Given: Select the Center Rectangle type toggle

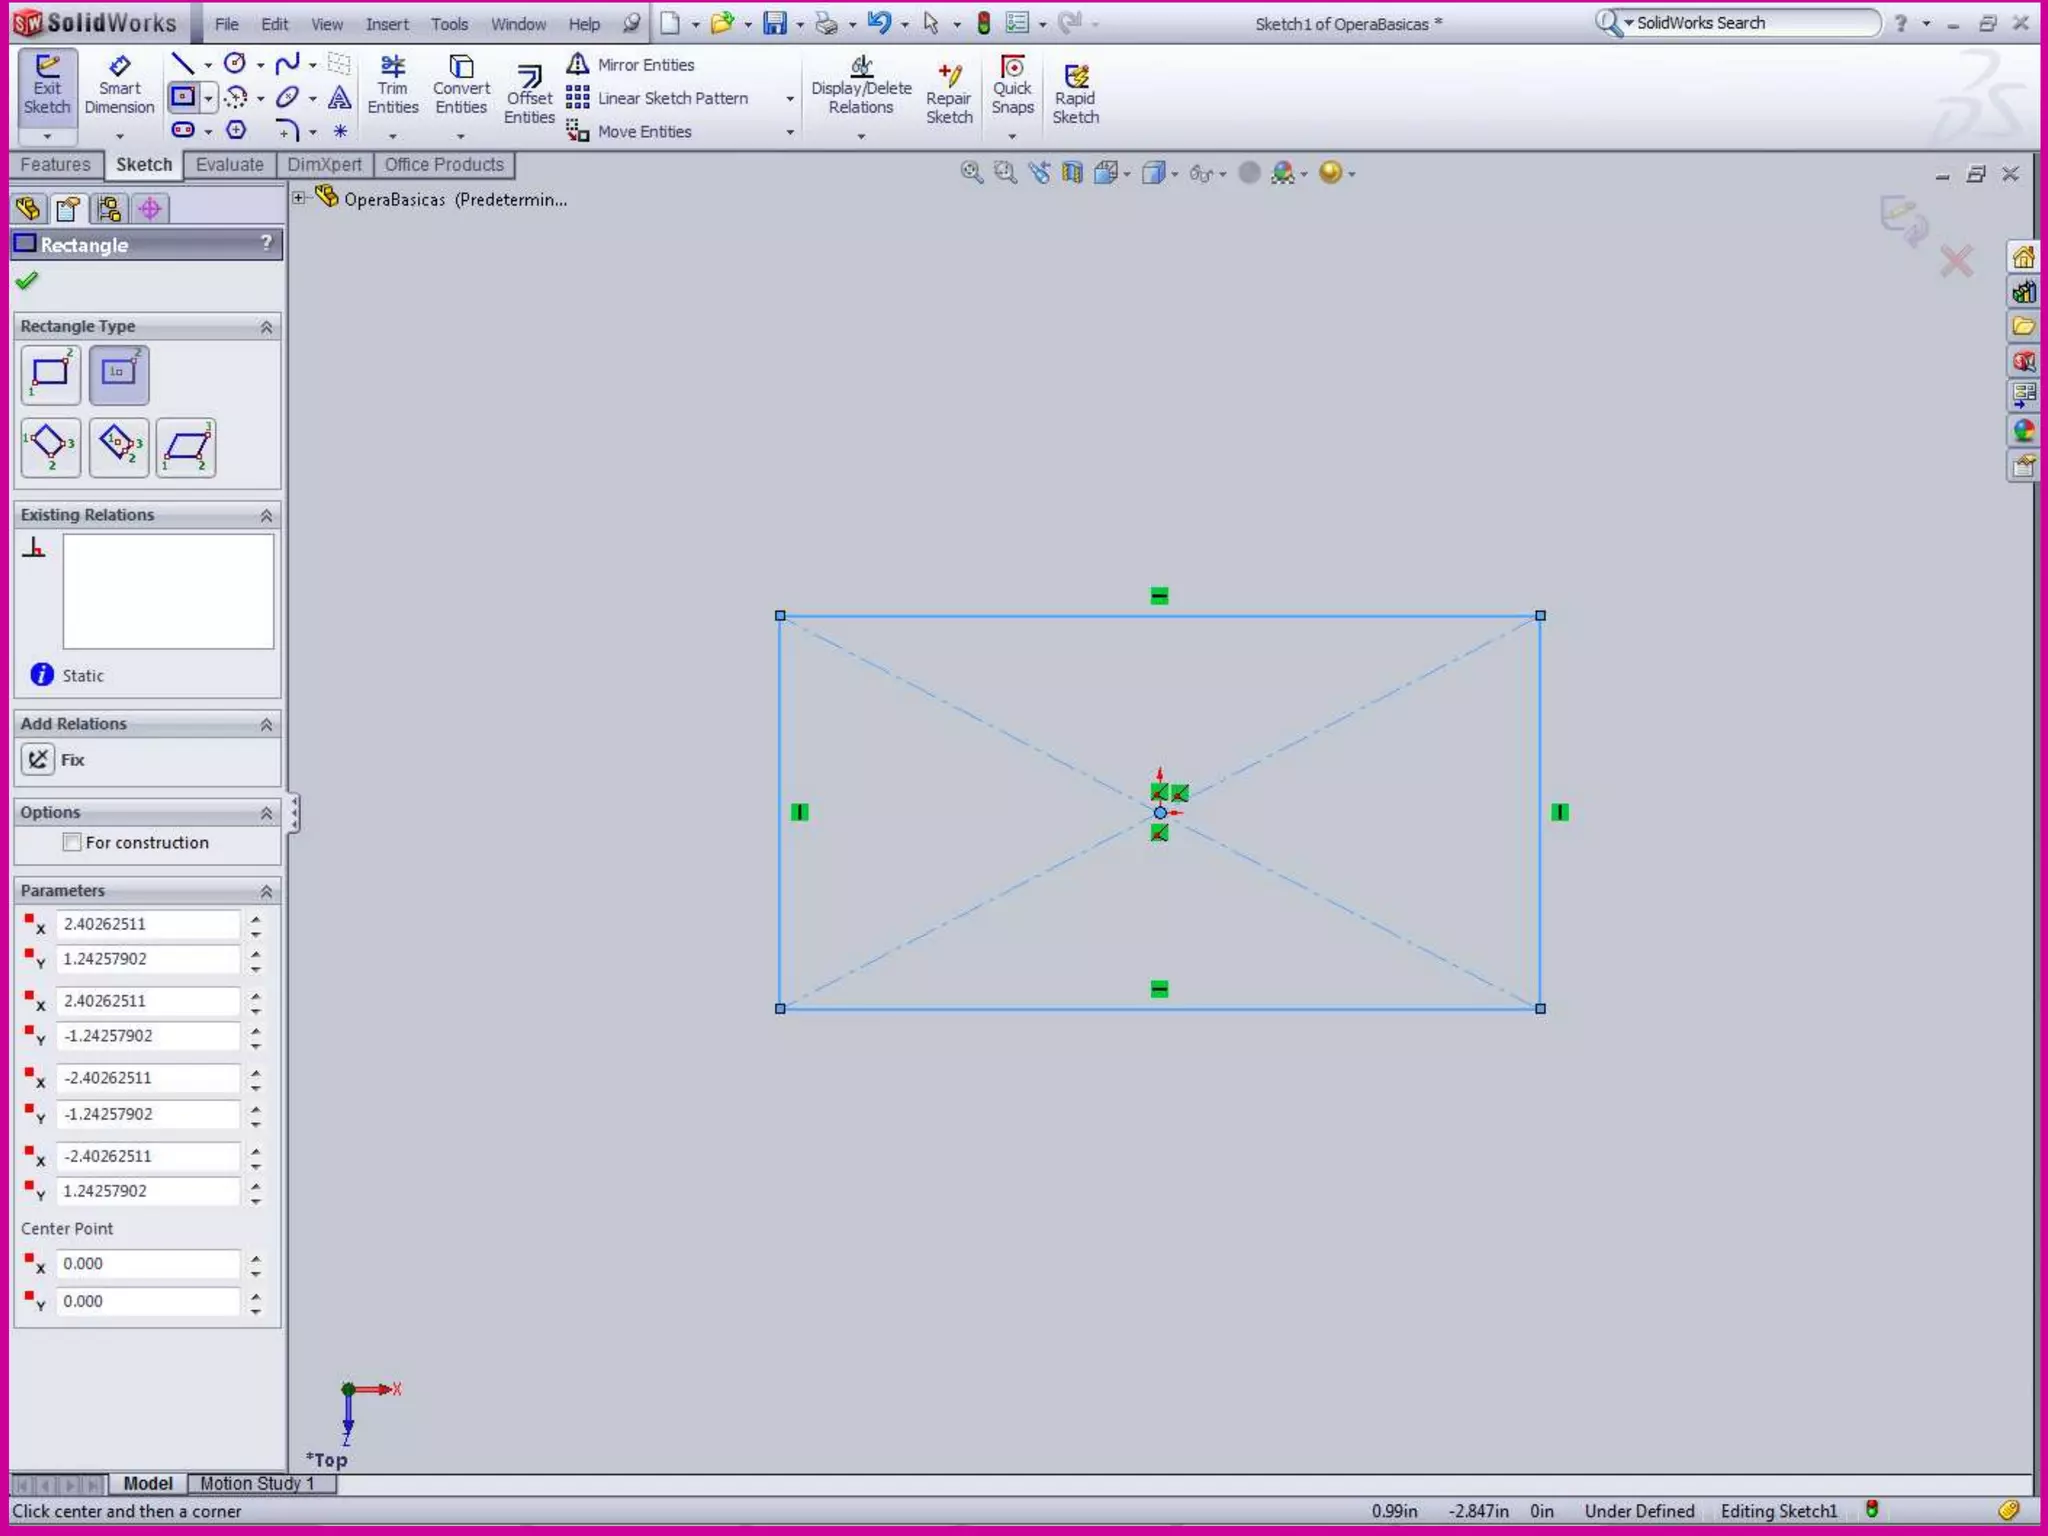Looking at the screenshot, I should 119,374.
